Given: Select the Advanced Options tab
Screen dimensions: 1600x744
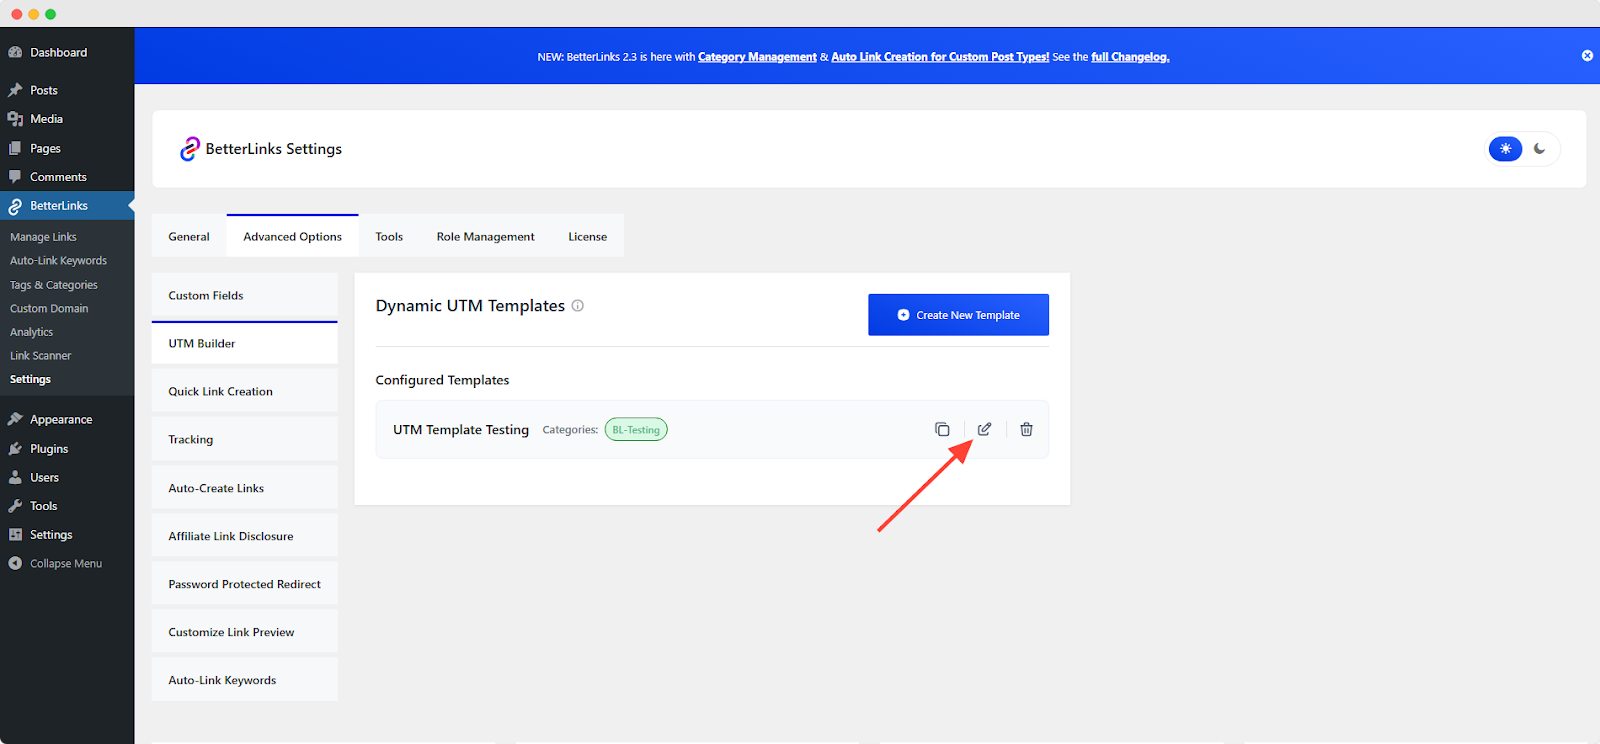Looking at the screenshot, I should 293,237.
